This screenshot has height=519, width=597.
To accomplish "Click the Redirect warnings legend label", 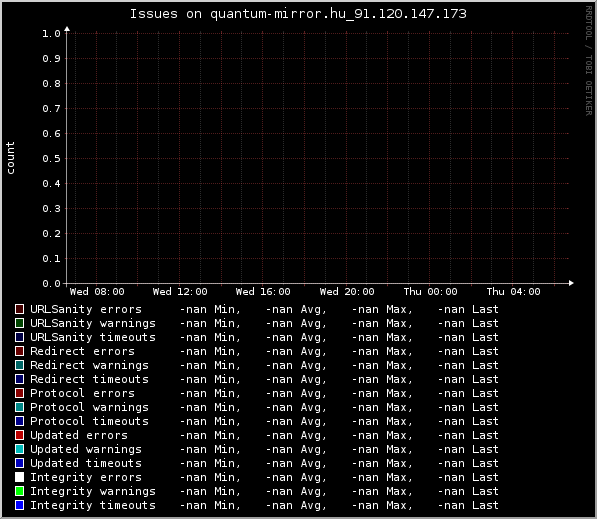I will 89,365.
